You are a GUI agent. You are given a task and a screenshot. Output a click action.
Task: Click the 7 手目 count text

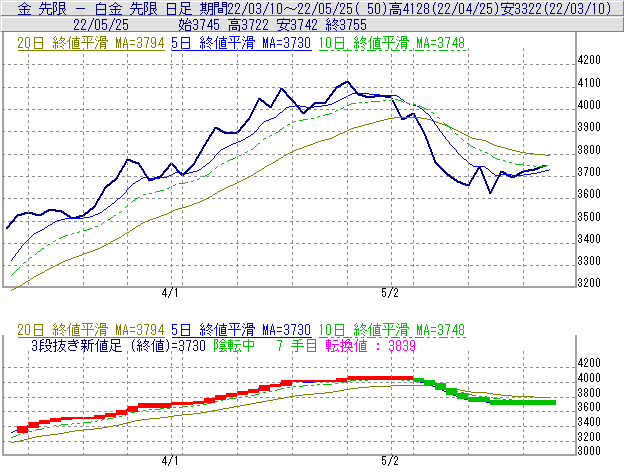pyautogui.click(x=296, y=346)
